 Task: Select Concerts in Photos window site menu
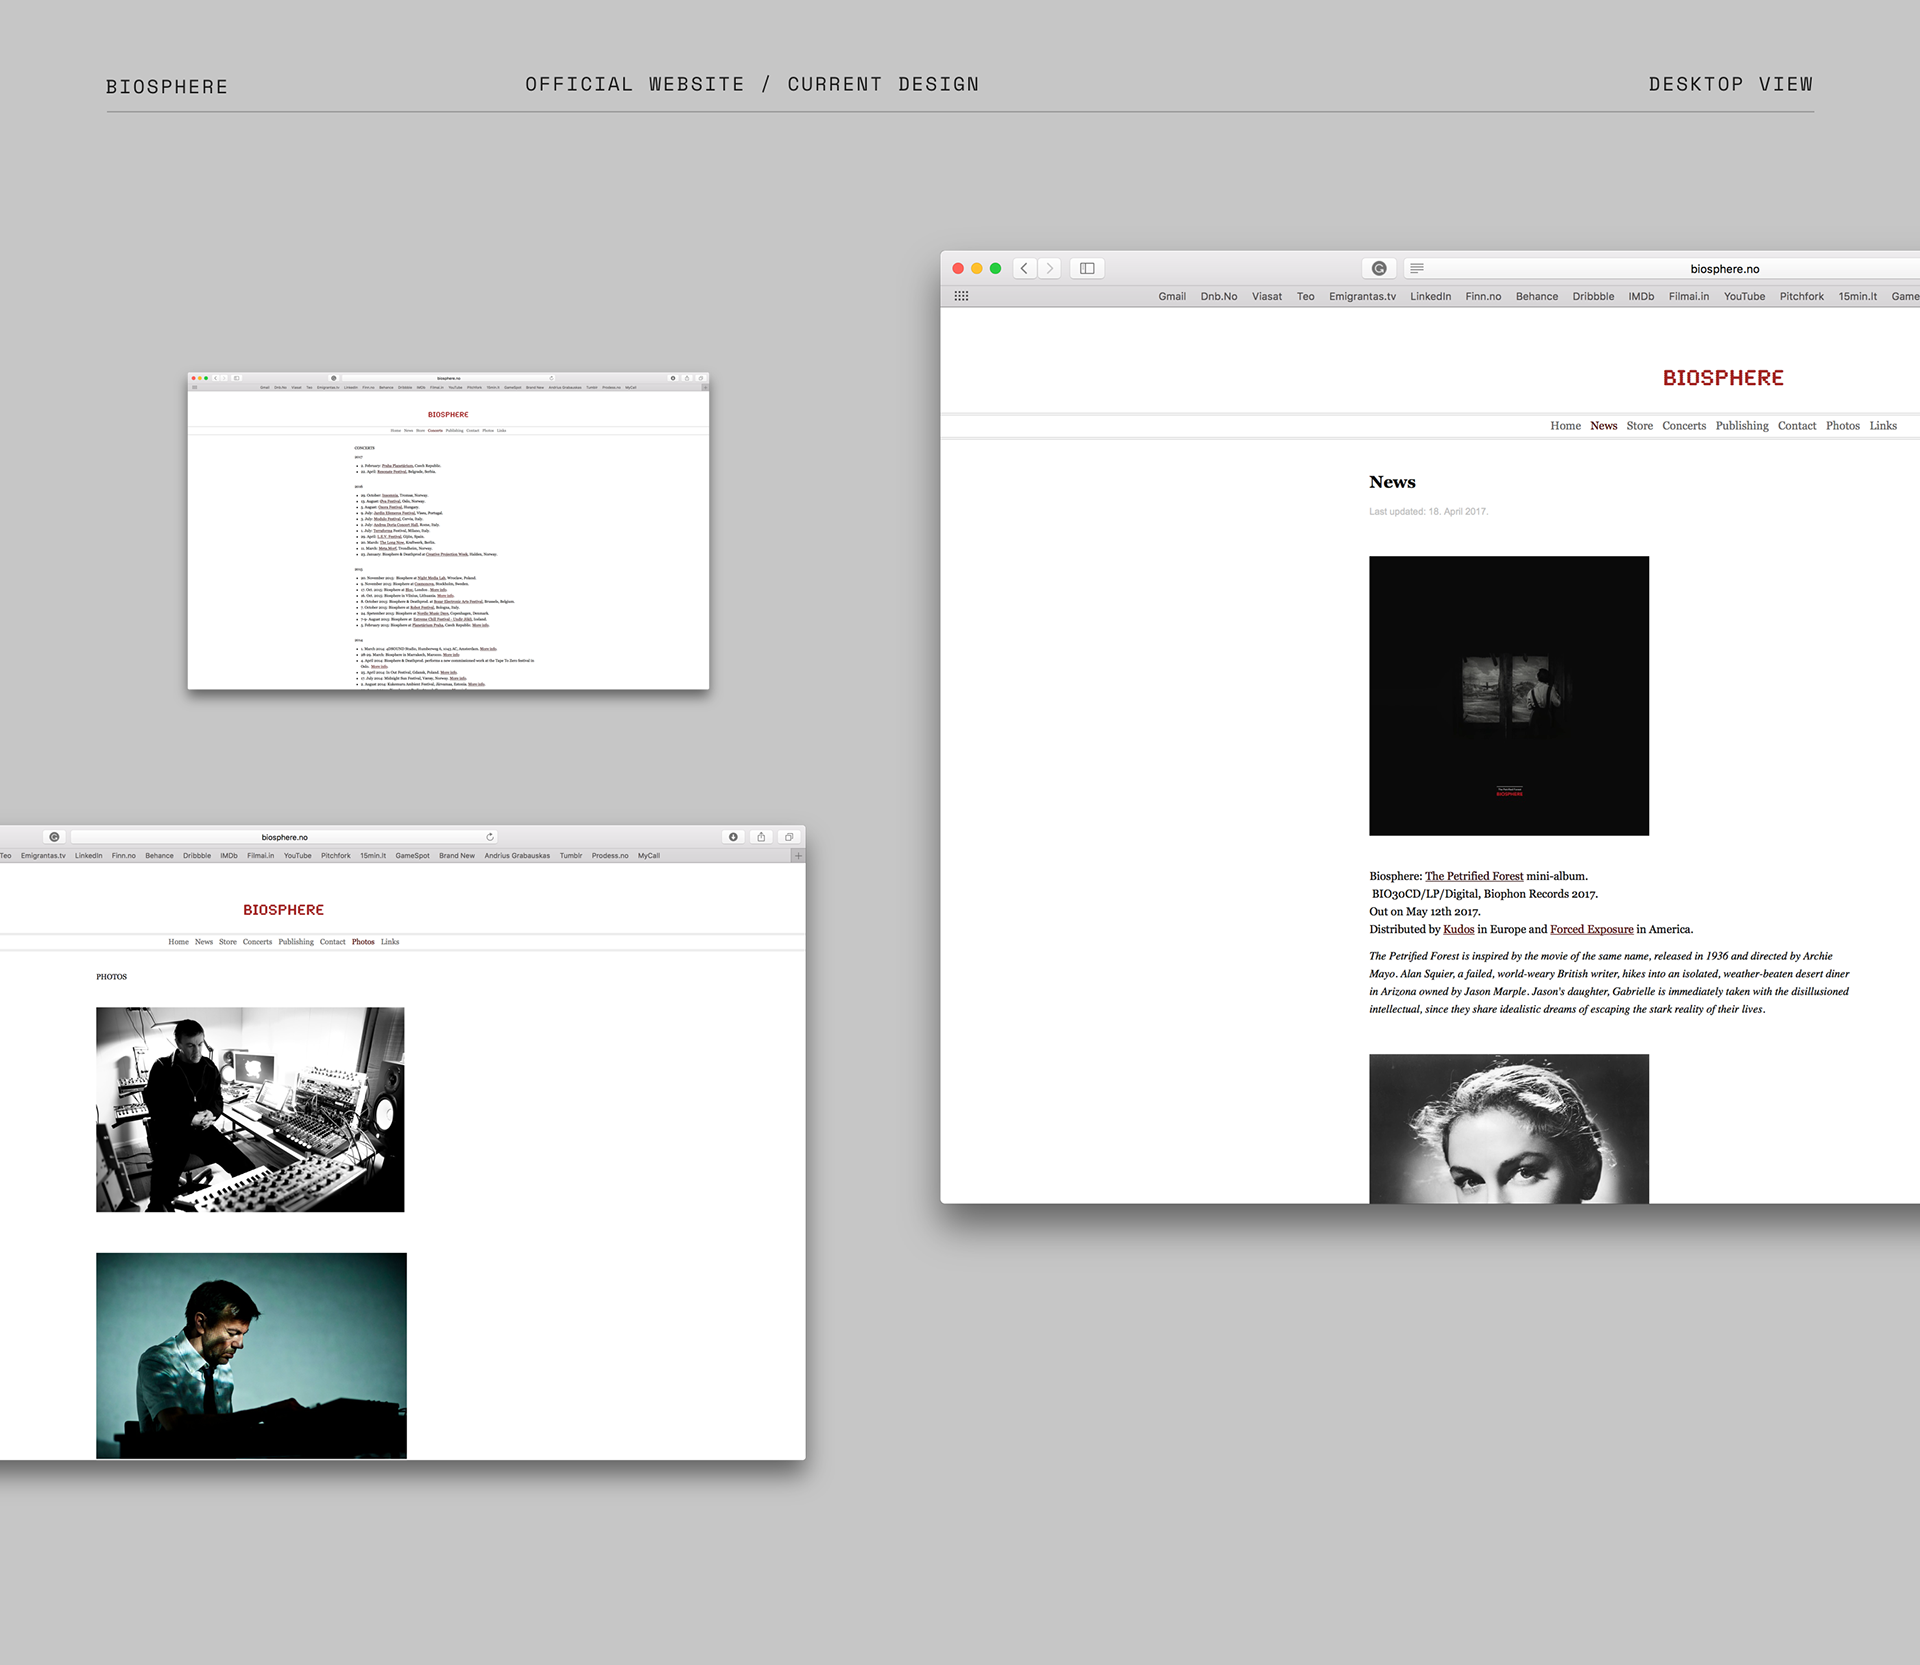tap(257, 942)
